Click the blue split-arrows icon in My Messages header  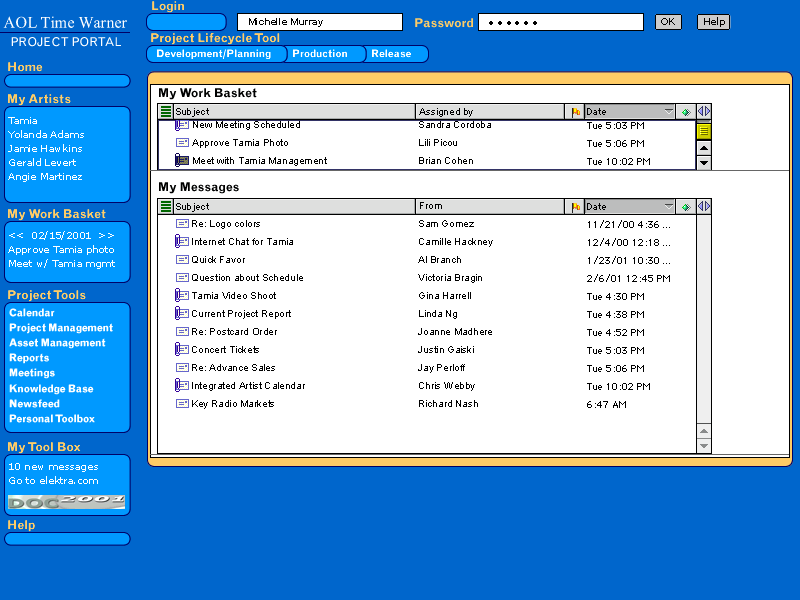point(704,206)
